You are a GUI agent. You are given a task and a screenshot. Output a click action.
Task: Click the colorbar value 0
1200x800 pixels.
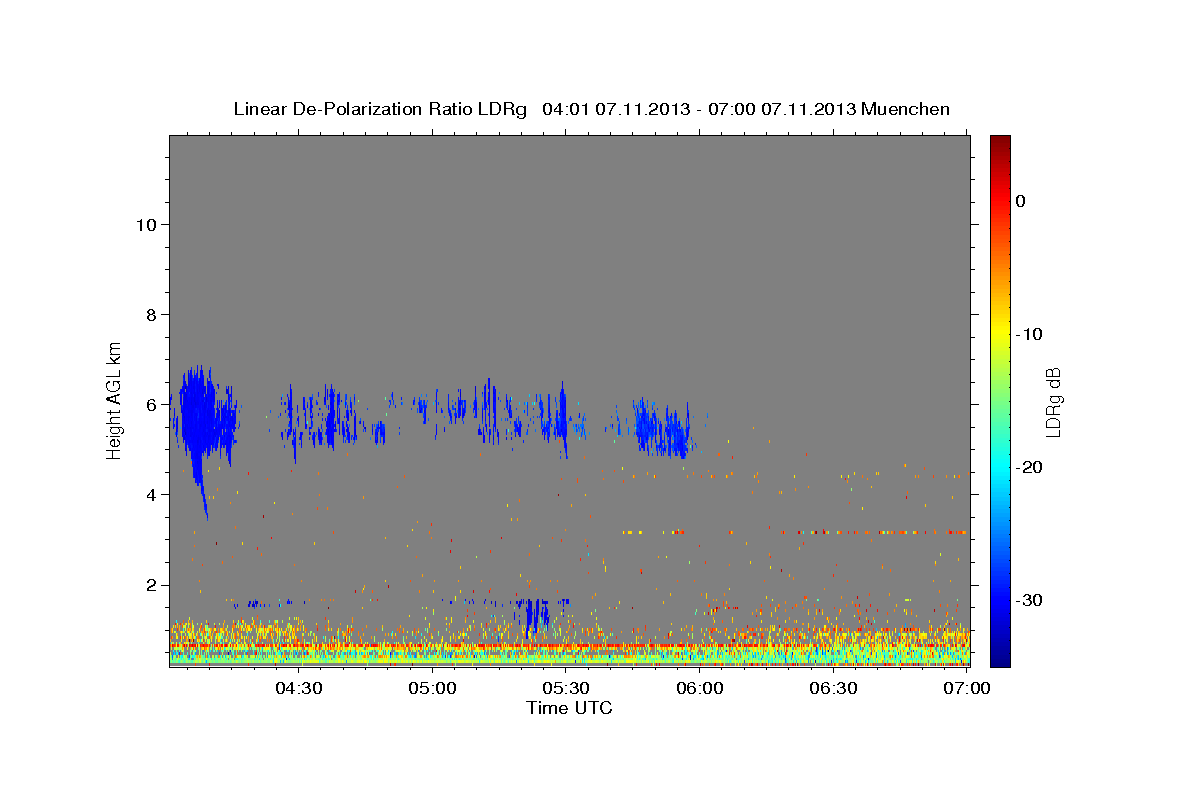click(x=1021, y=201)
